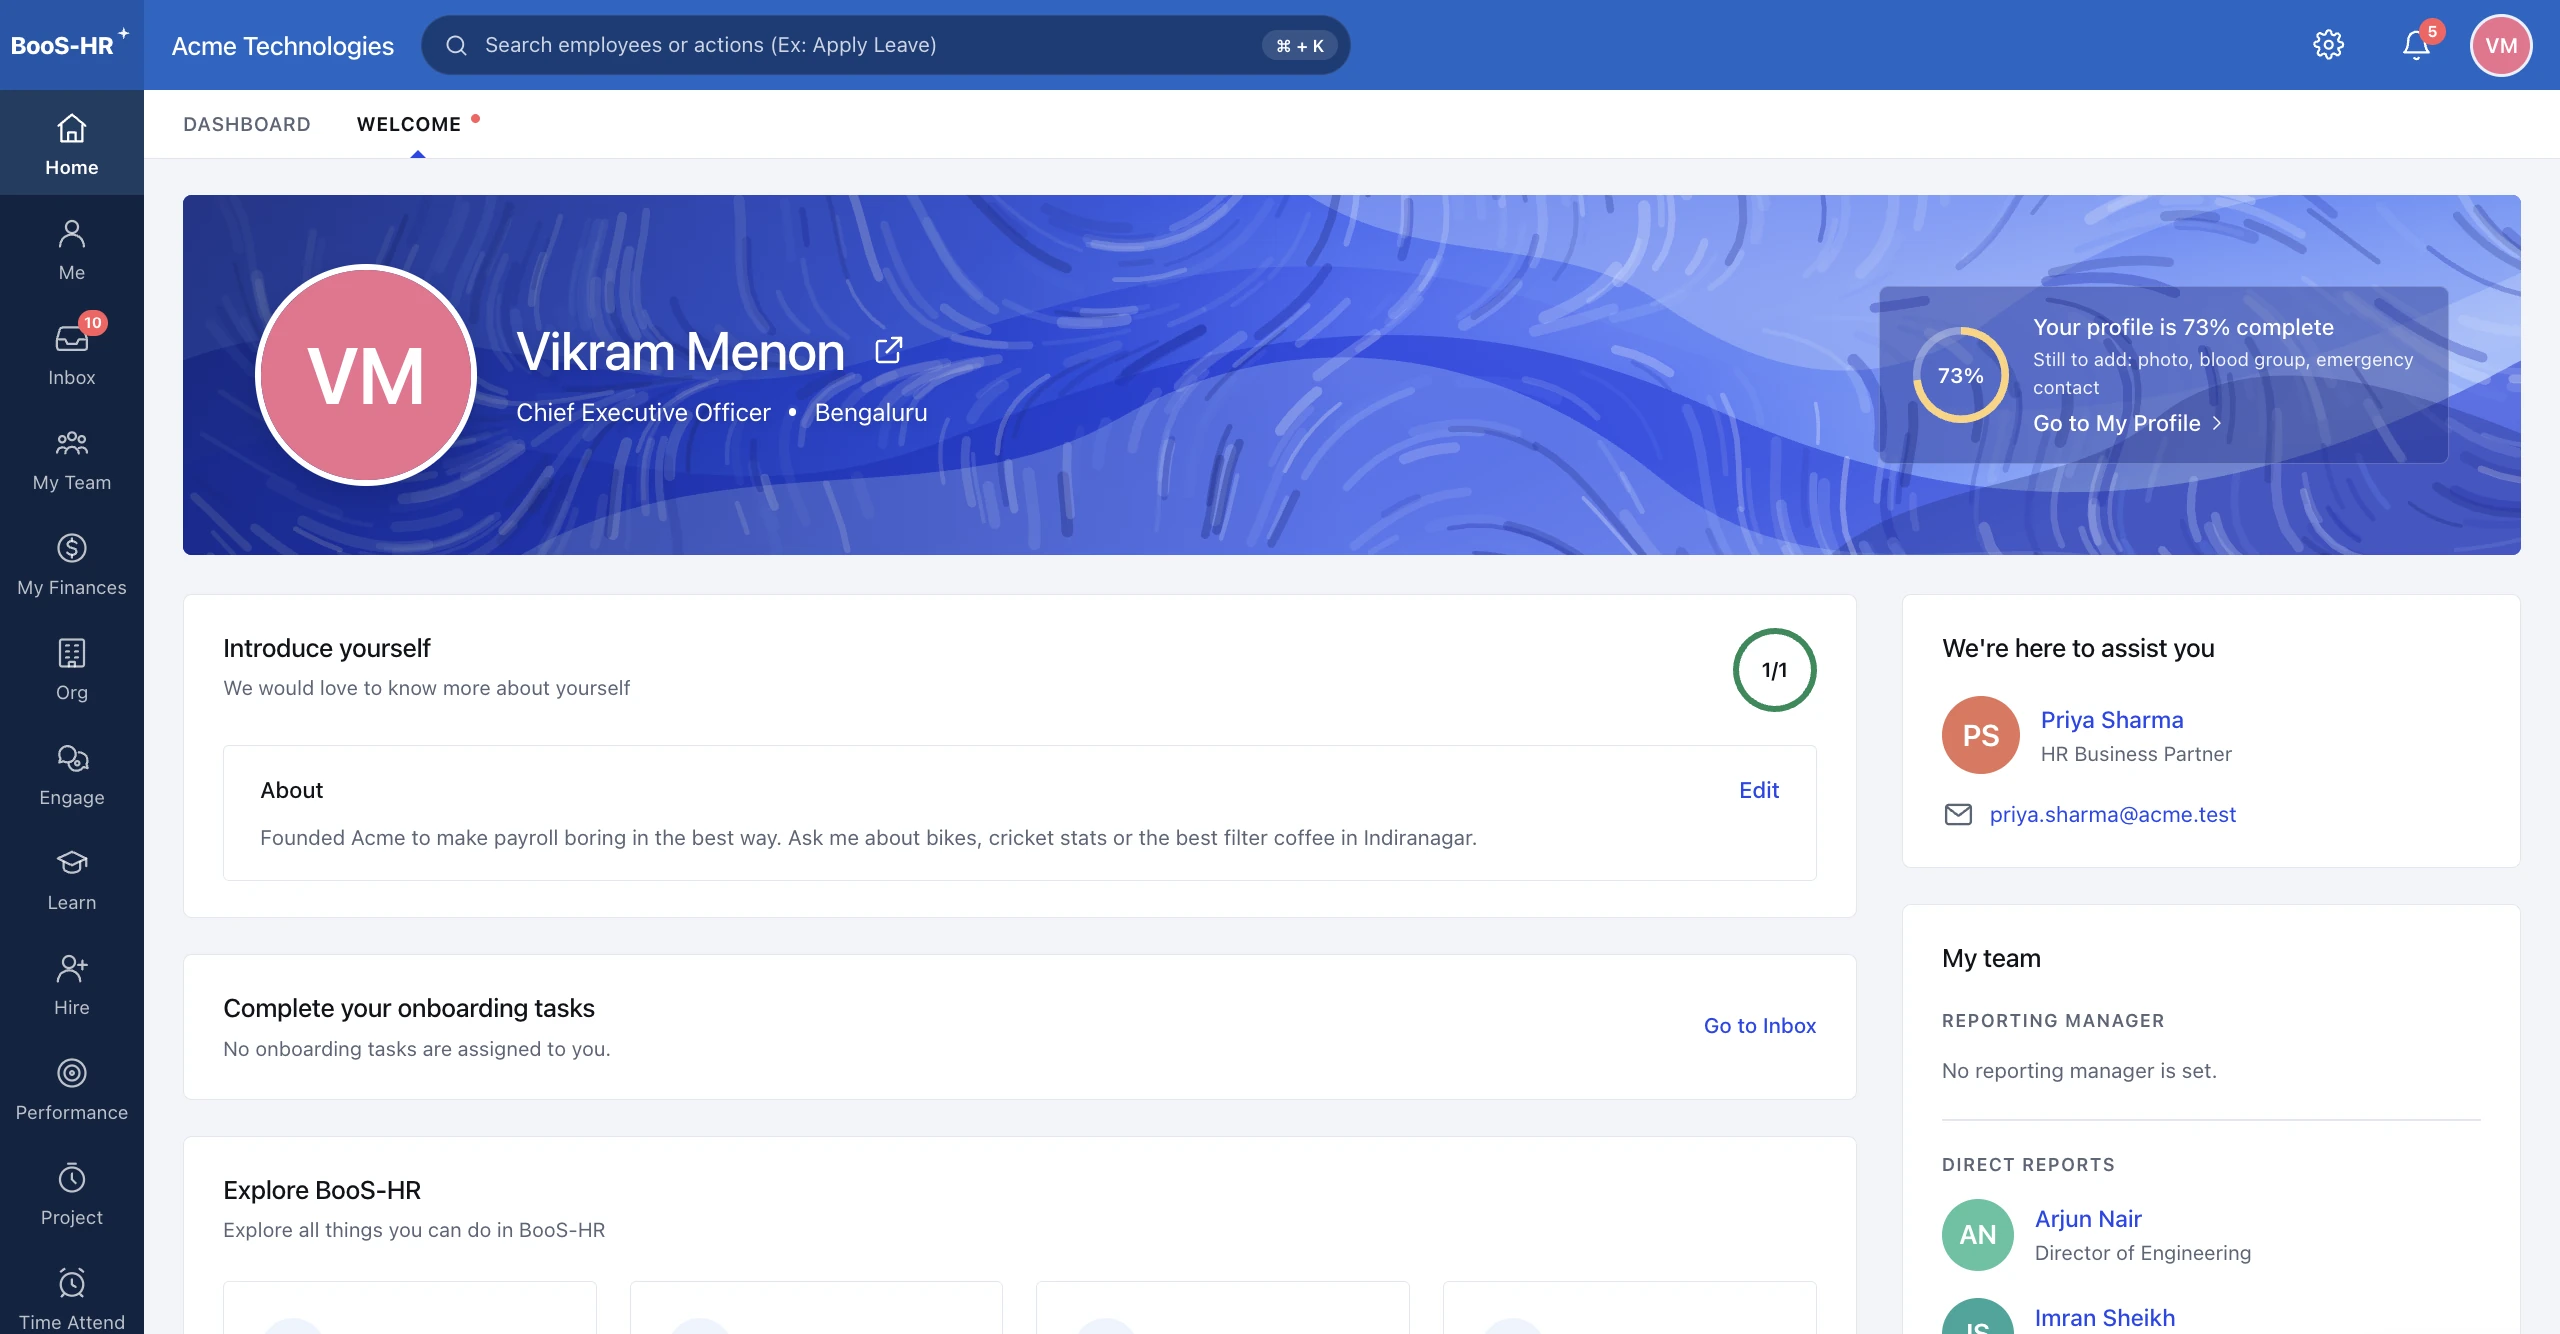Click the Vikram Menon name heading
Screen dimensions: 2560x1334
680,352
